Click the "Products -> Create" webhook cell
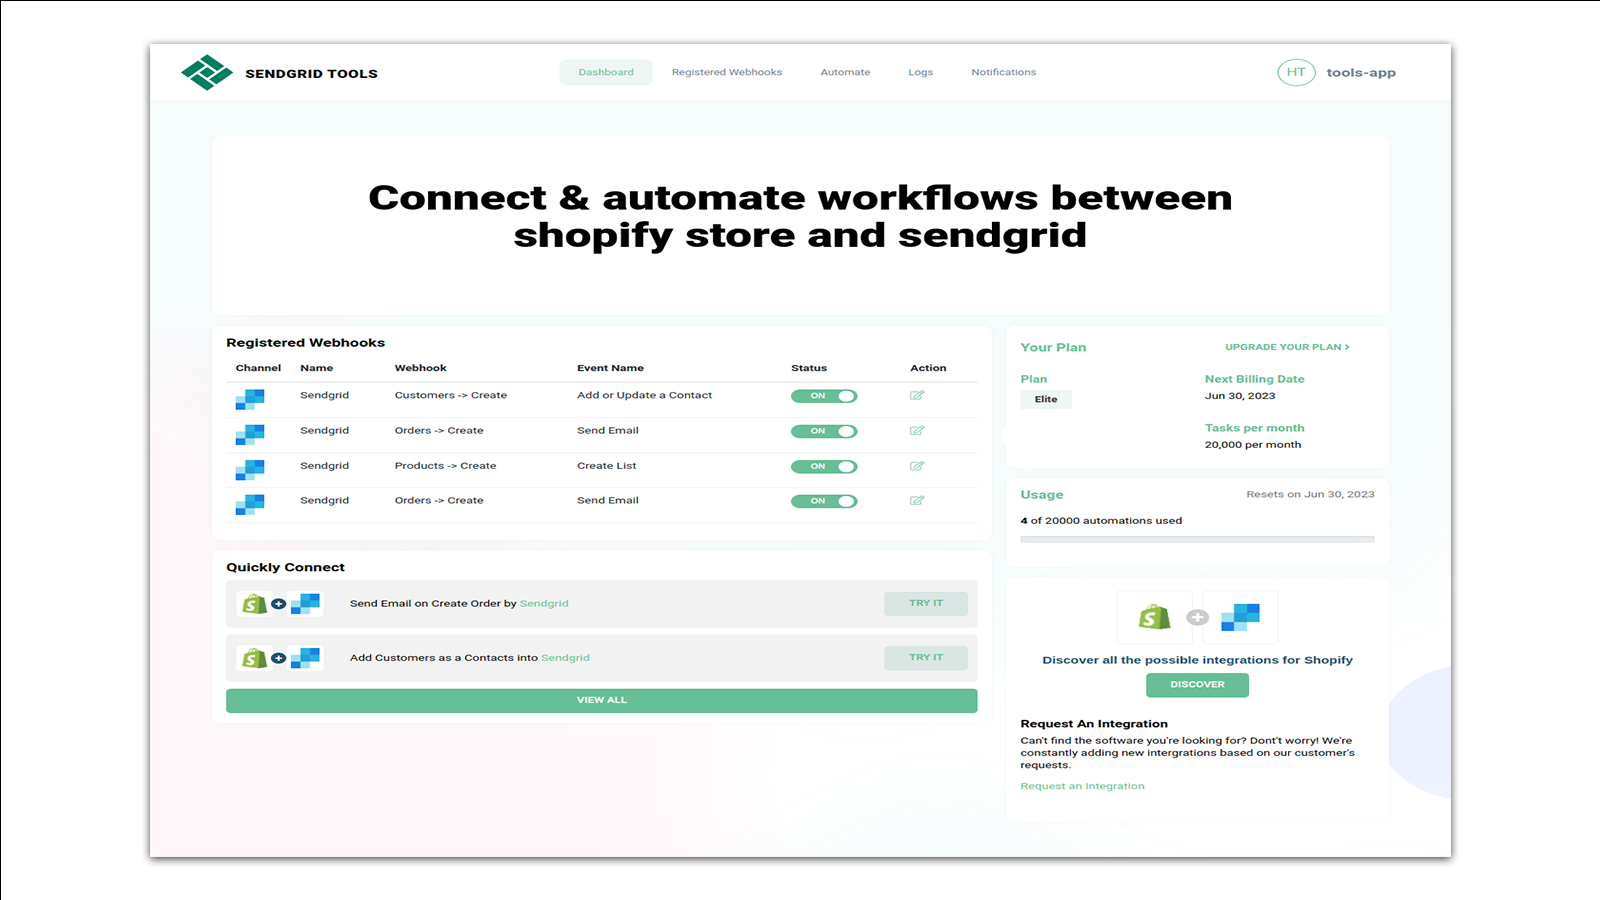 (445, 466)
